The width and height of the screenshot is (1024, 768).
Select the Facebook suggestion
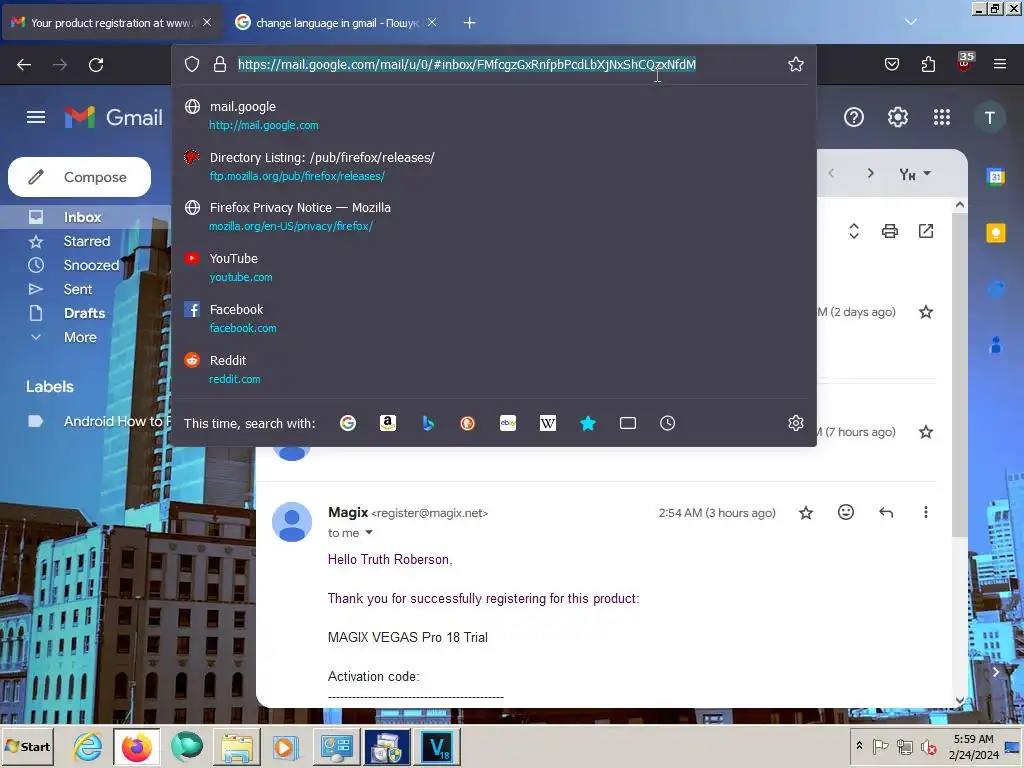(x=494, y=318)
